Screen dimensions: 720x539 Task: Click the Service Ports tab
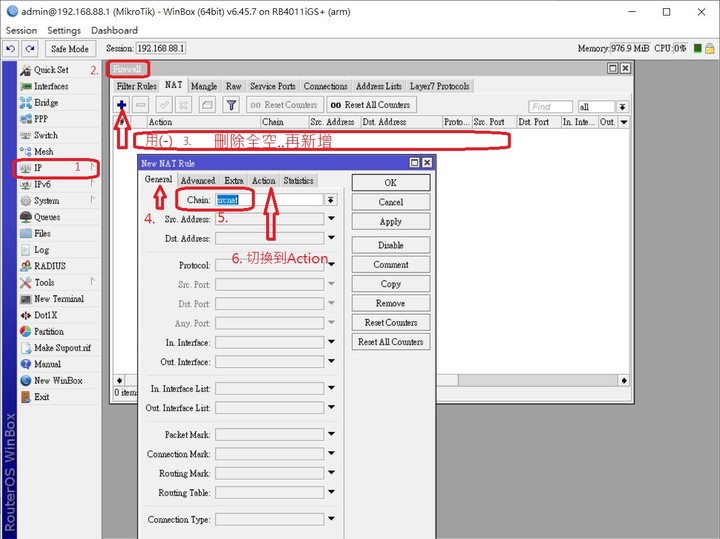coord(273,86)
